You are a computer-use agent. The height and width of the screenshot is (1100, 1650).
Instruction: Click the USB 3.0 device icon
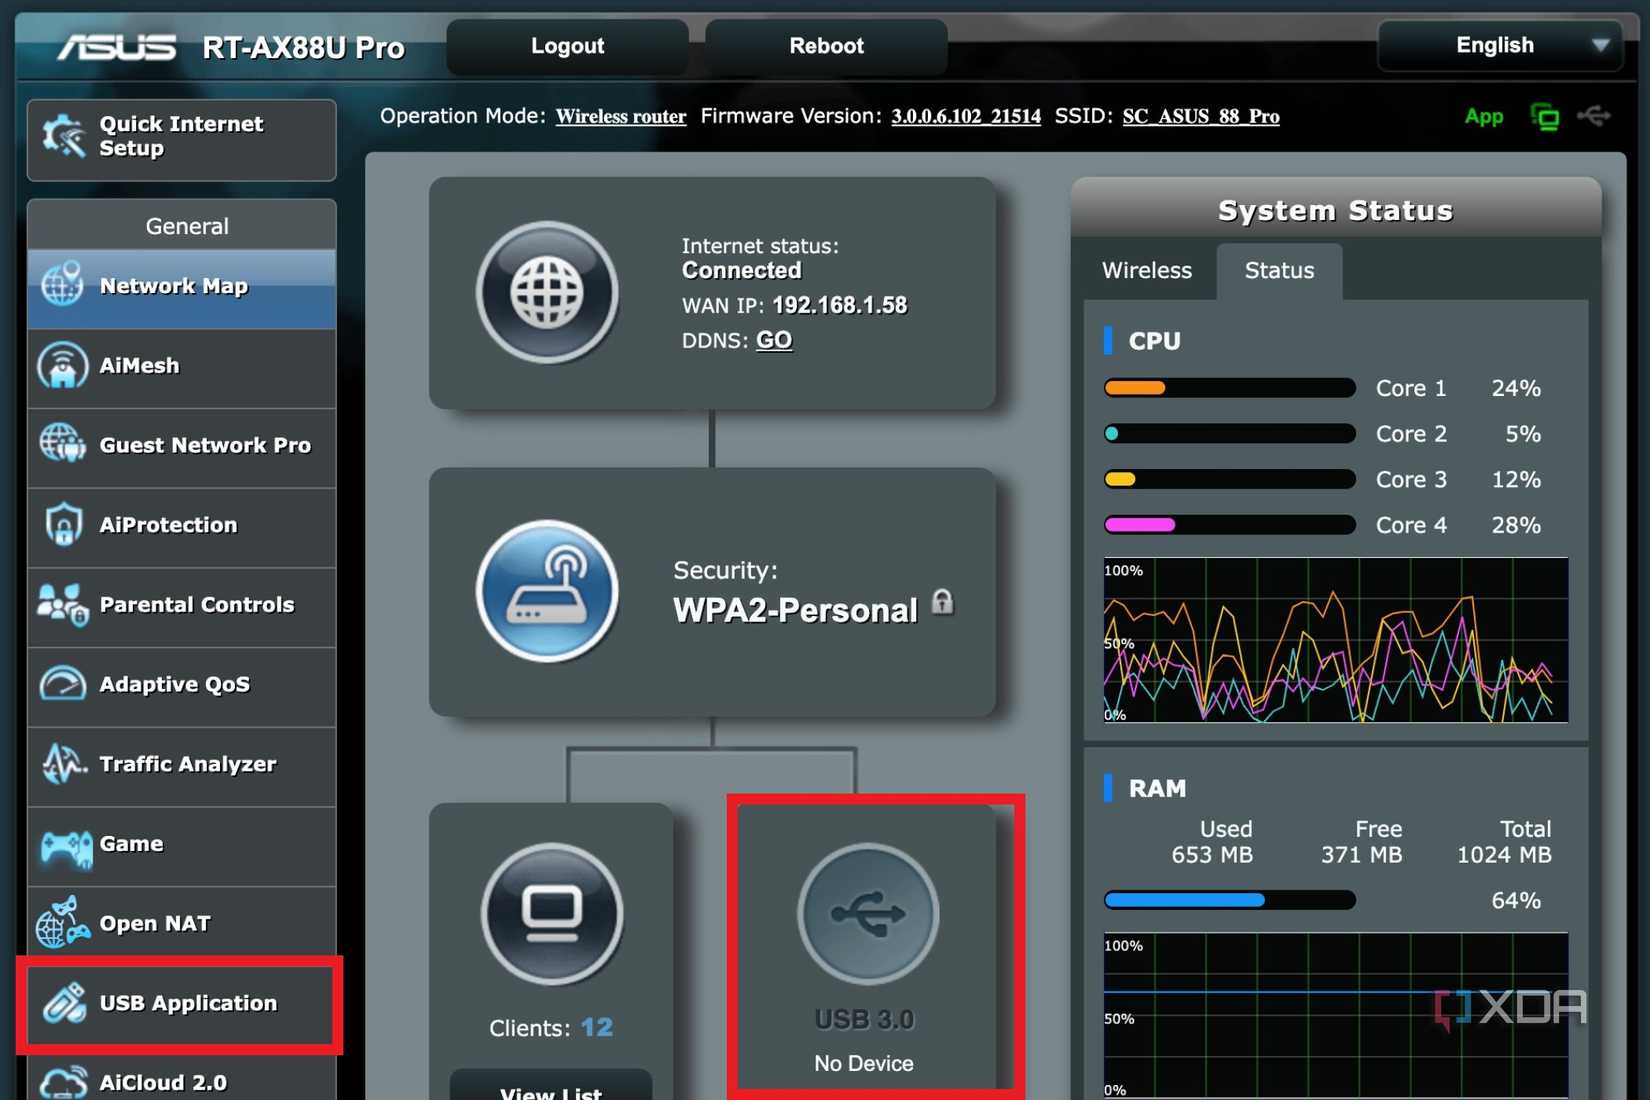[x=867, y=913]
